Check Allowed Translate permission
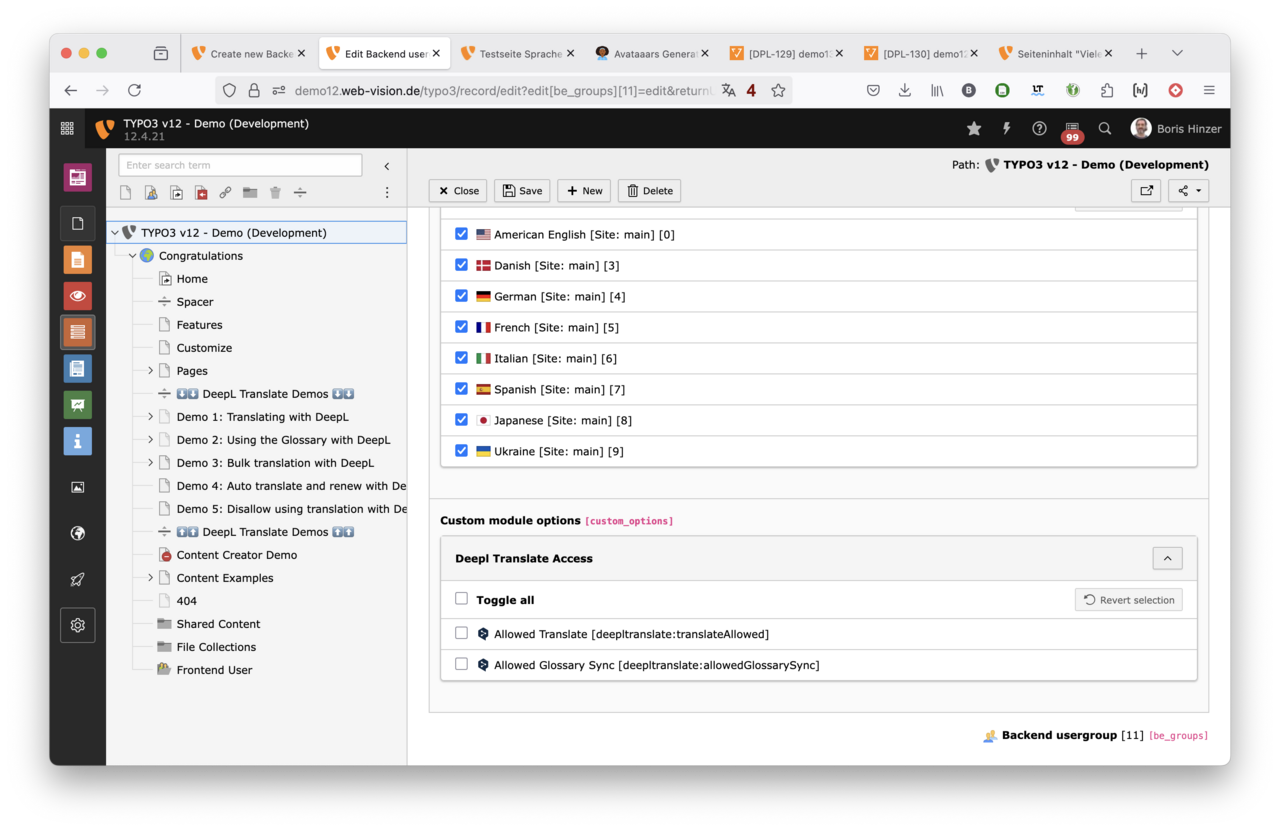The image size is (1280, 831). [461, 633]
